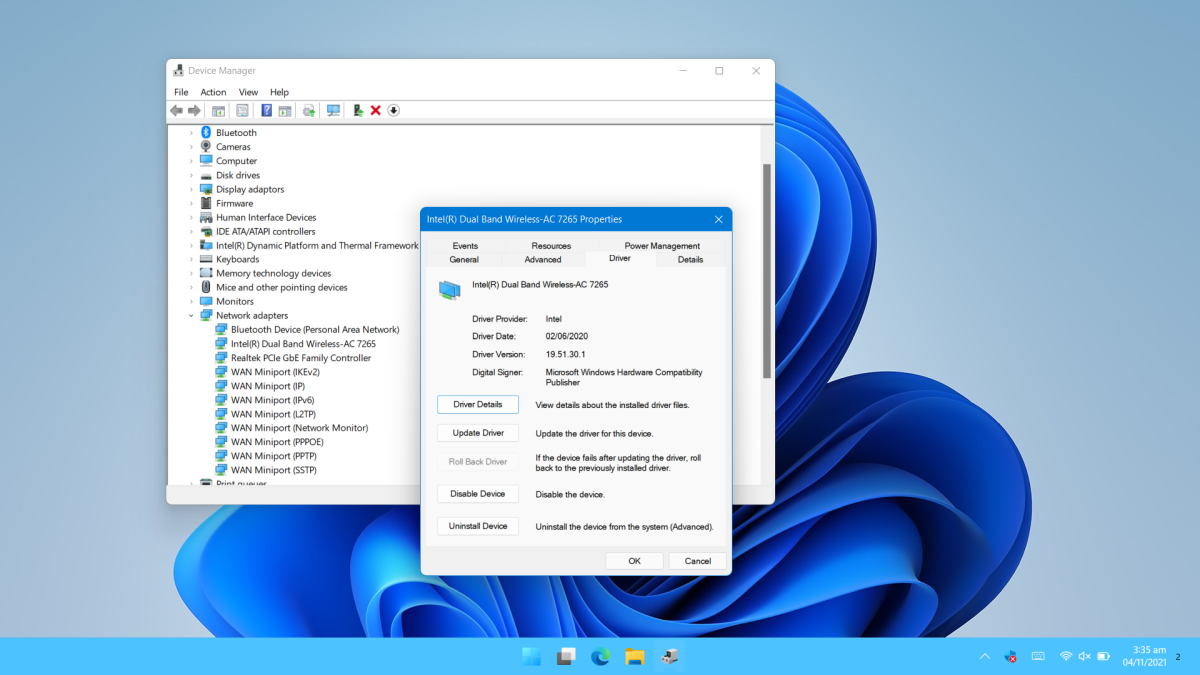Open the Help menu
Screen dimensions: 1200x675
pyautogui.click(x=279, y=92)
